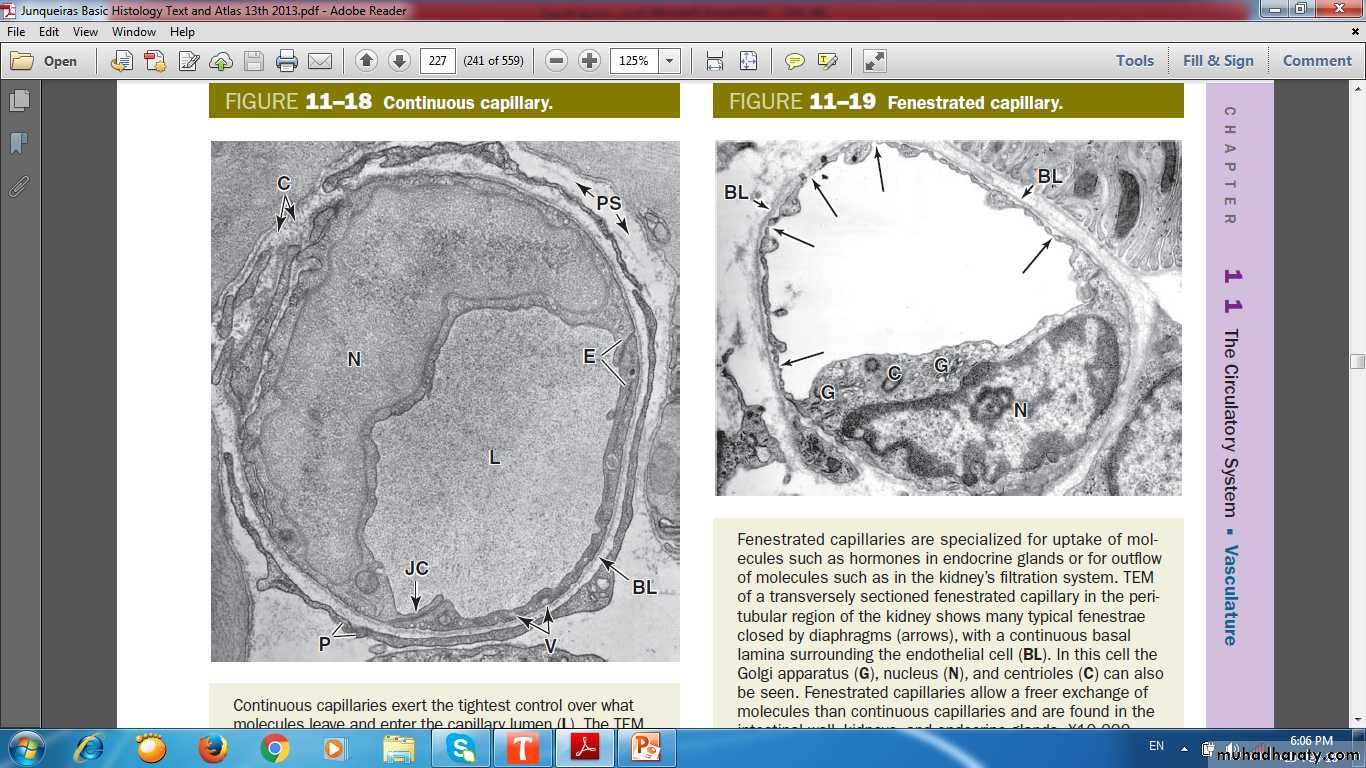
Task: Open the Fill & Sign pane
Action: (1218, 60)
